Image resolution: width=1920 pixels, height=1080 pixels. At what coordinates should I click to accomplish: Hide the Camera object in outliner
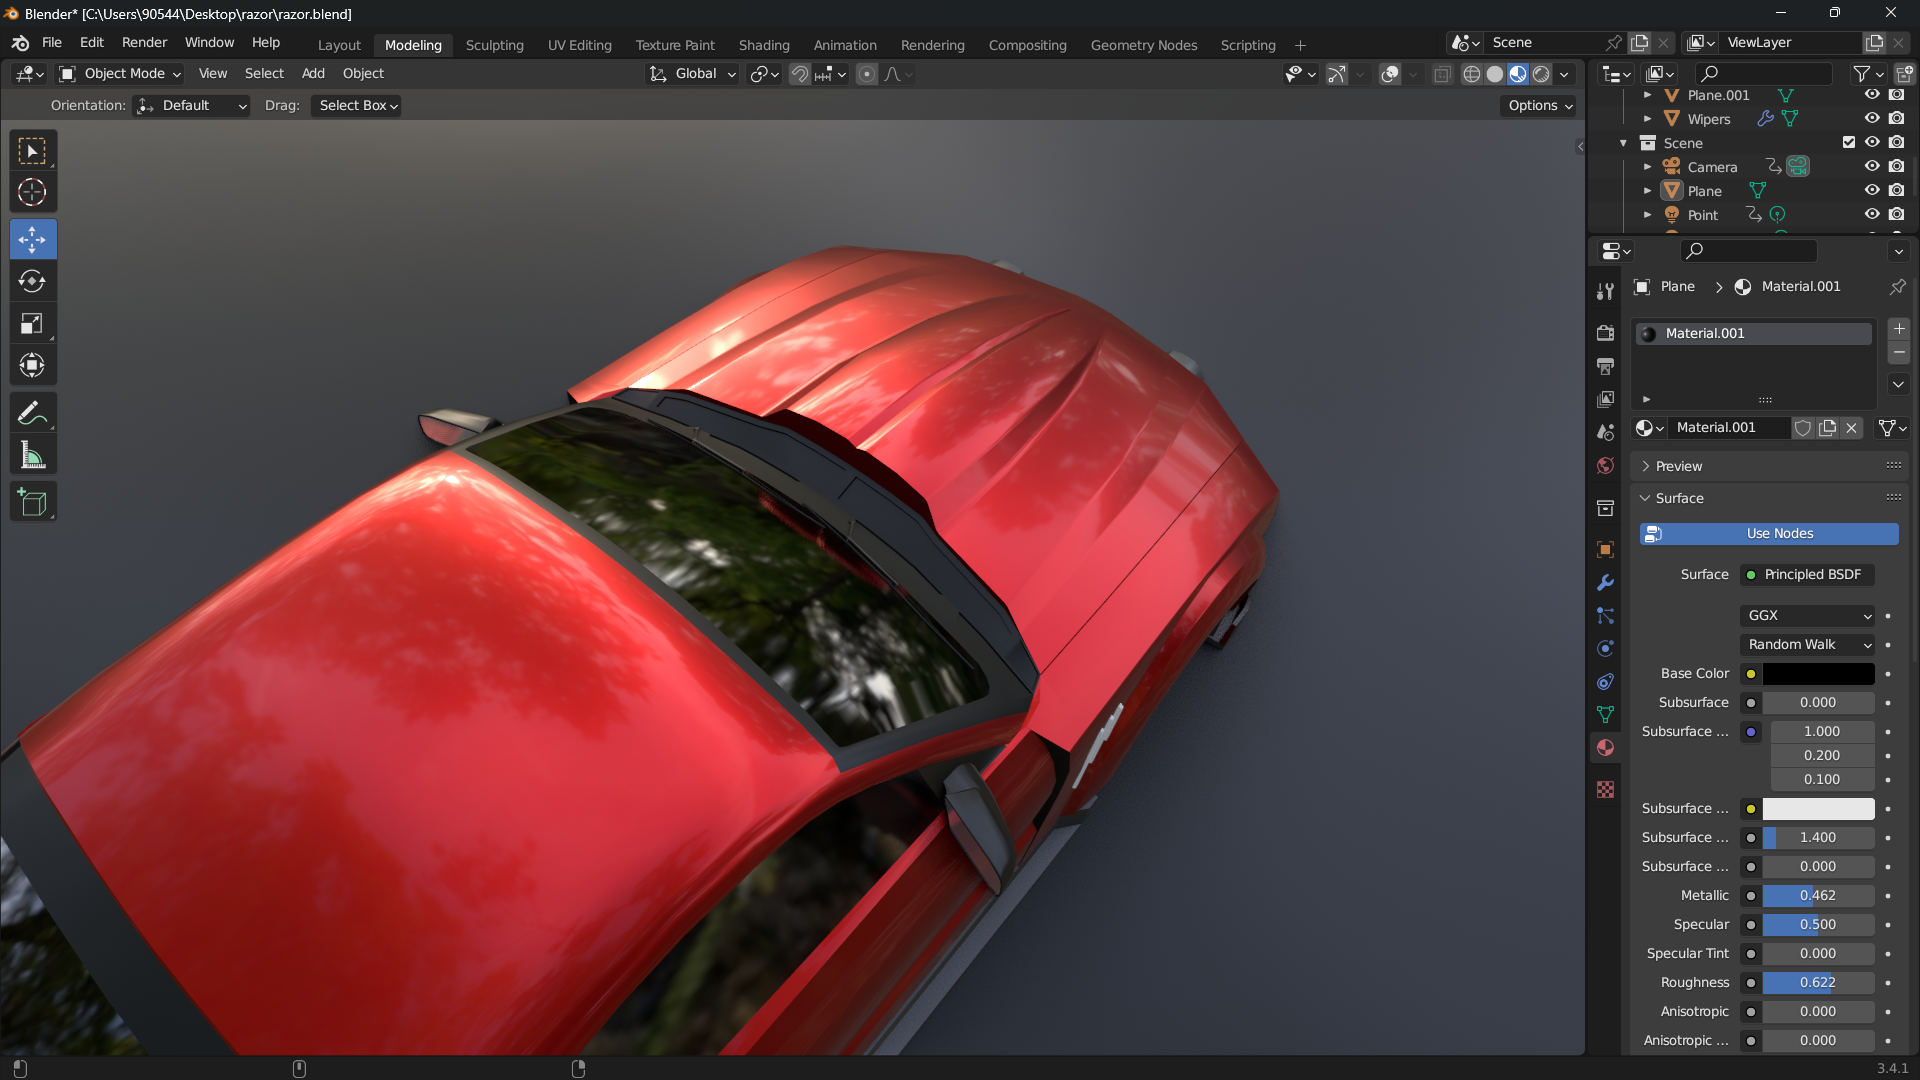pyautogui.click(x=1872, y=167)
